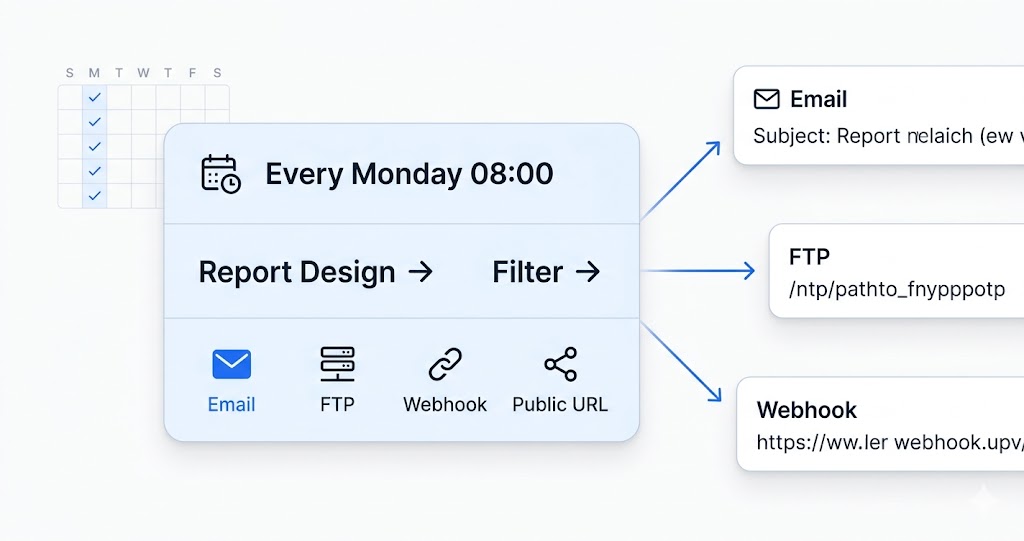Click the Every Monday 08:00 schedule
This screenshot has width=1024, height=541.
tap(409, 174)
